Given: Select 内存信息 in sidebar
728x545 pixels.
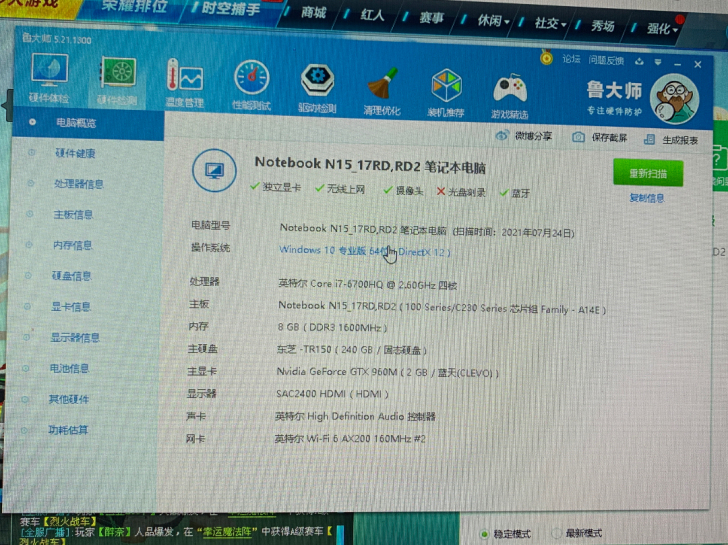Looking at the screenshot, I should tap(72, 245).
